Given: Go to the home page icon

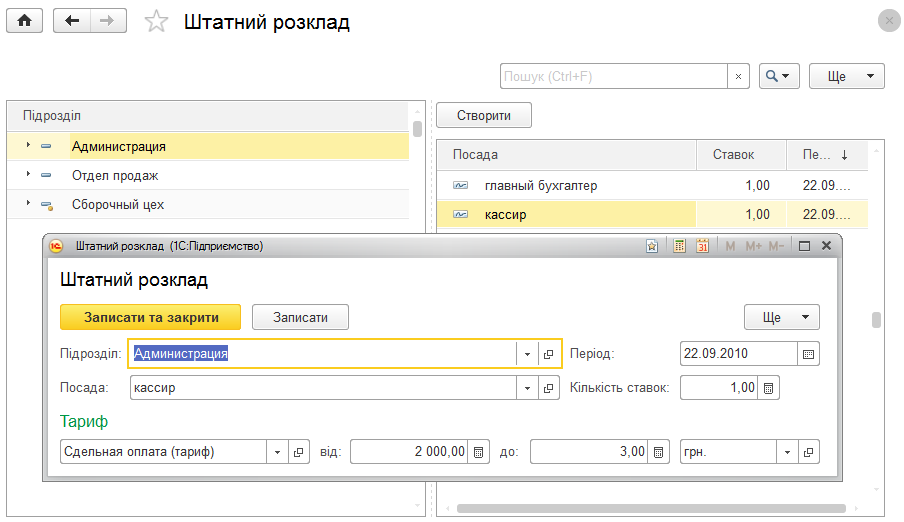Looking at the screenshot, I should (24, 21).
